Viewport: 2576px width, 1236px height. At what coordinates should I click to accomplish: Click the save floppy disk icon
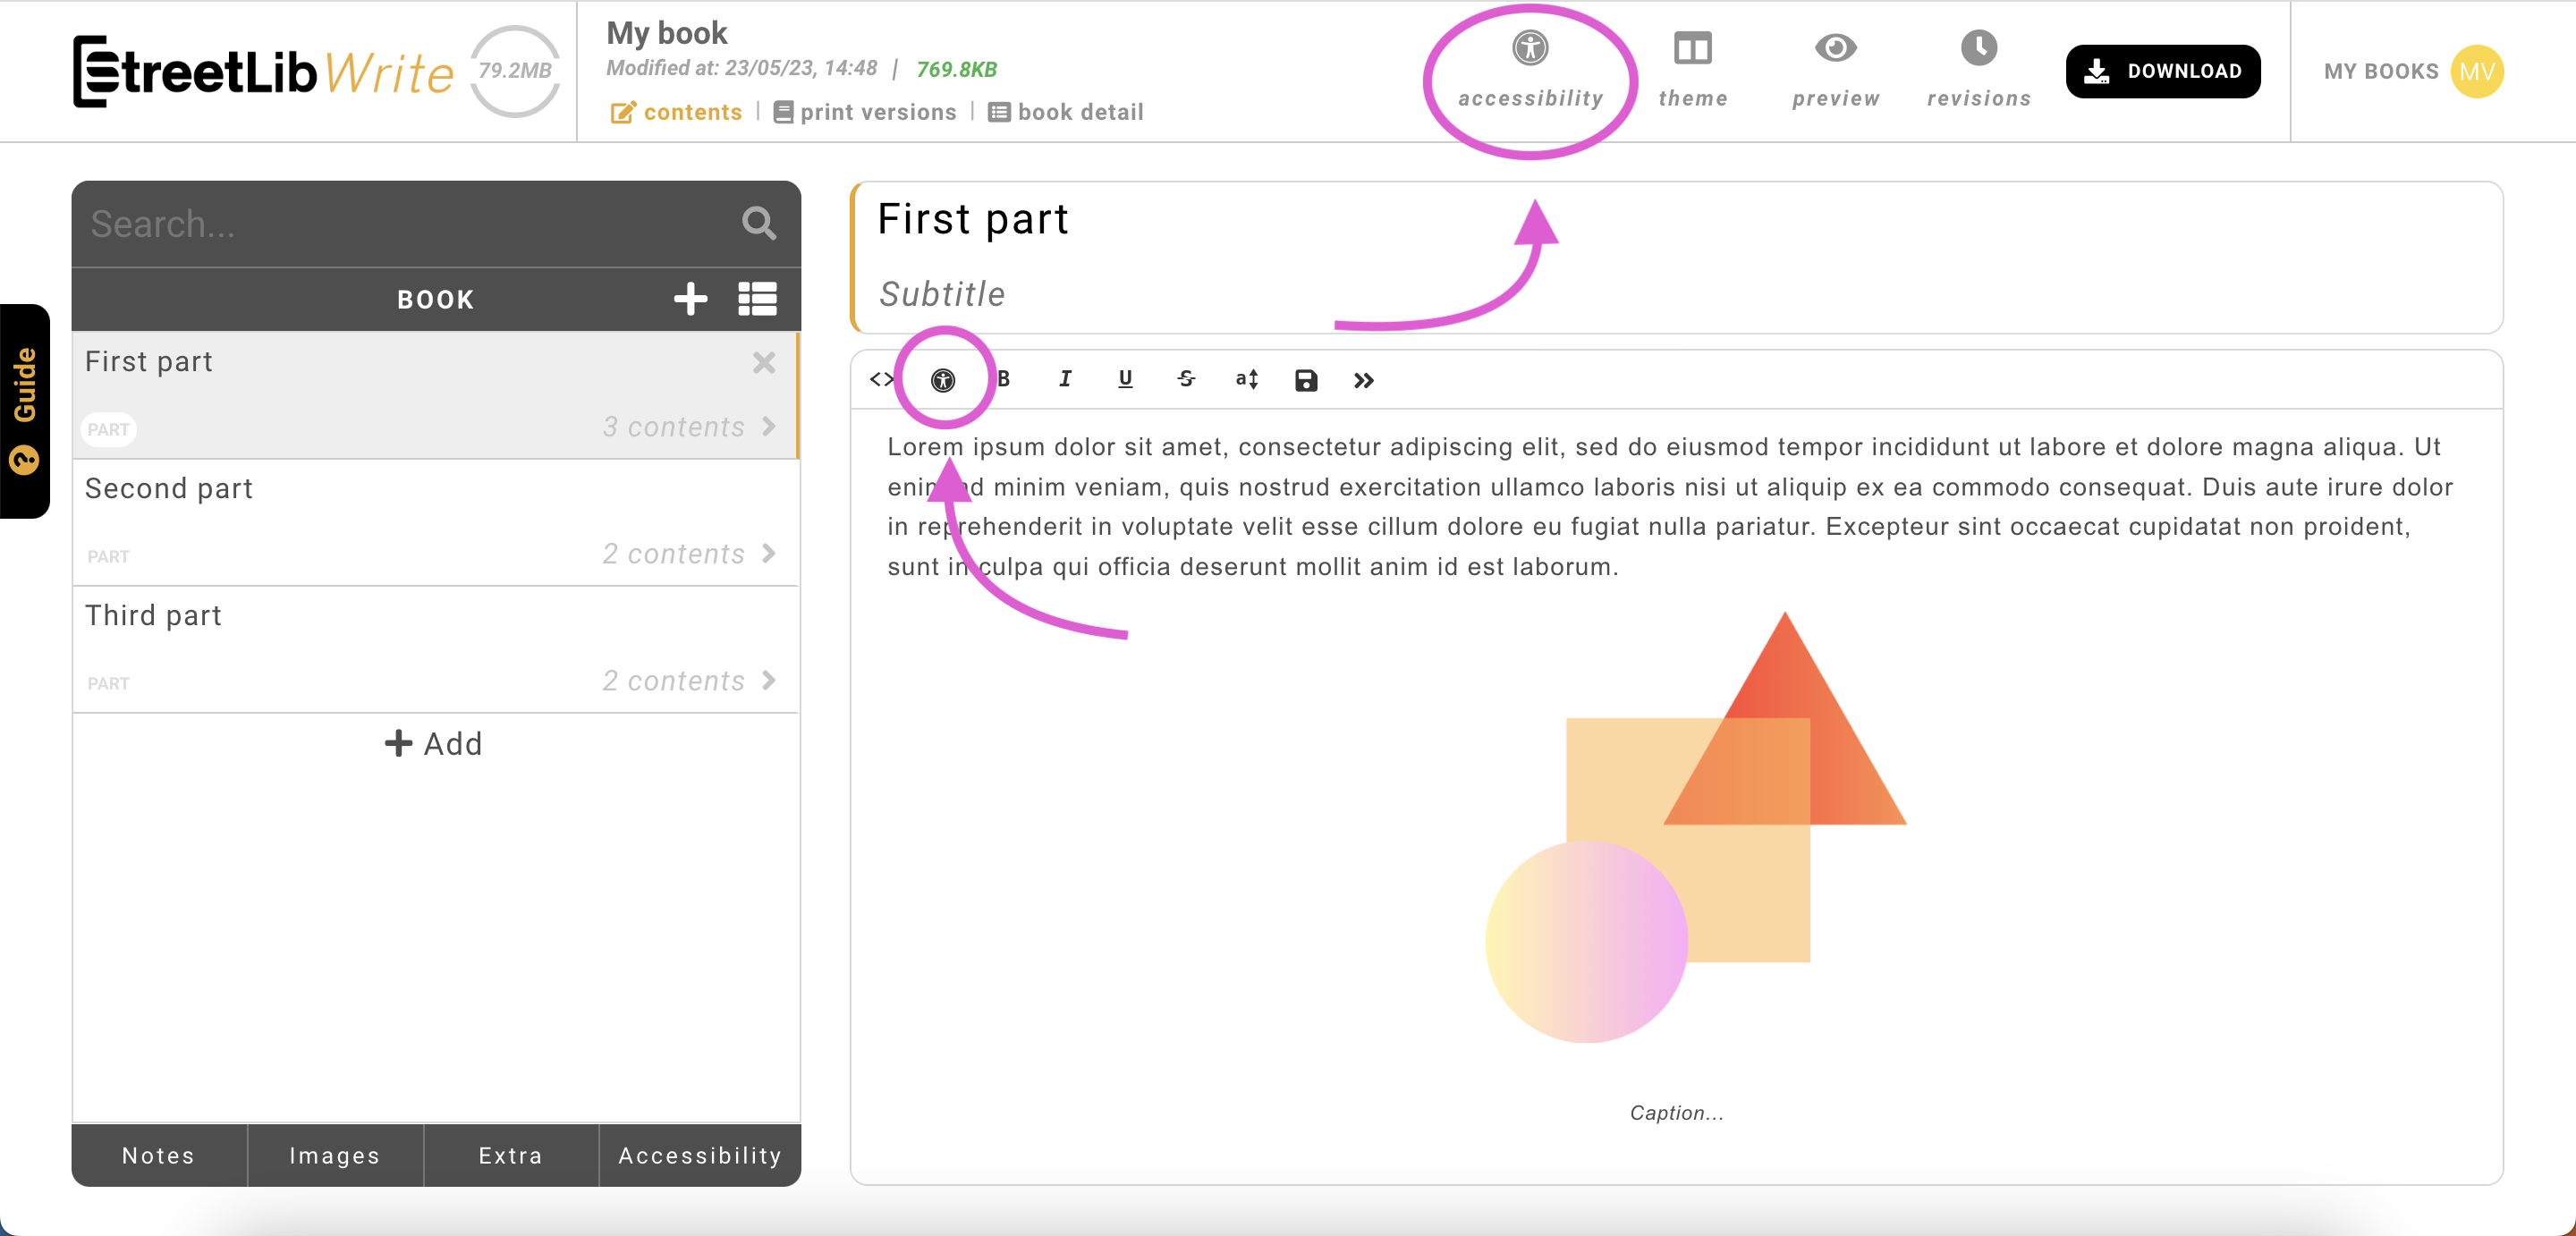click(1305, 380)
